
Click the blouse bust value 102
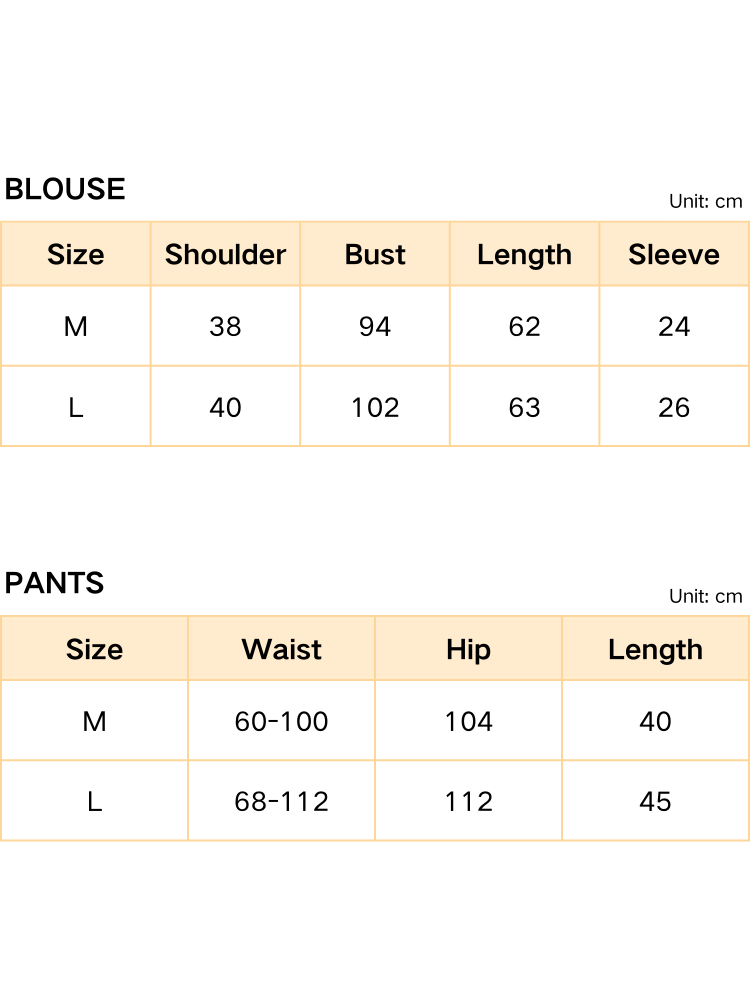[375, 408]
